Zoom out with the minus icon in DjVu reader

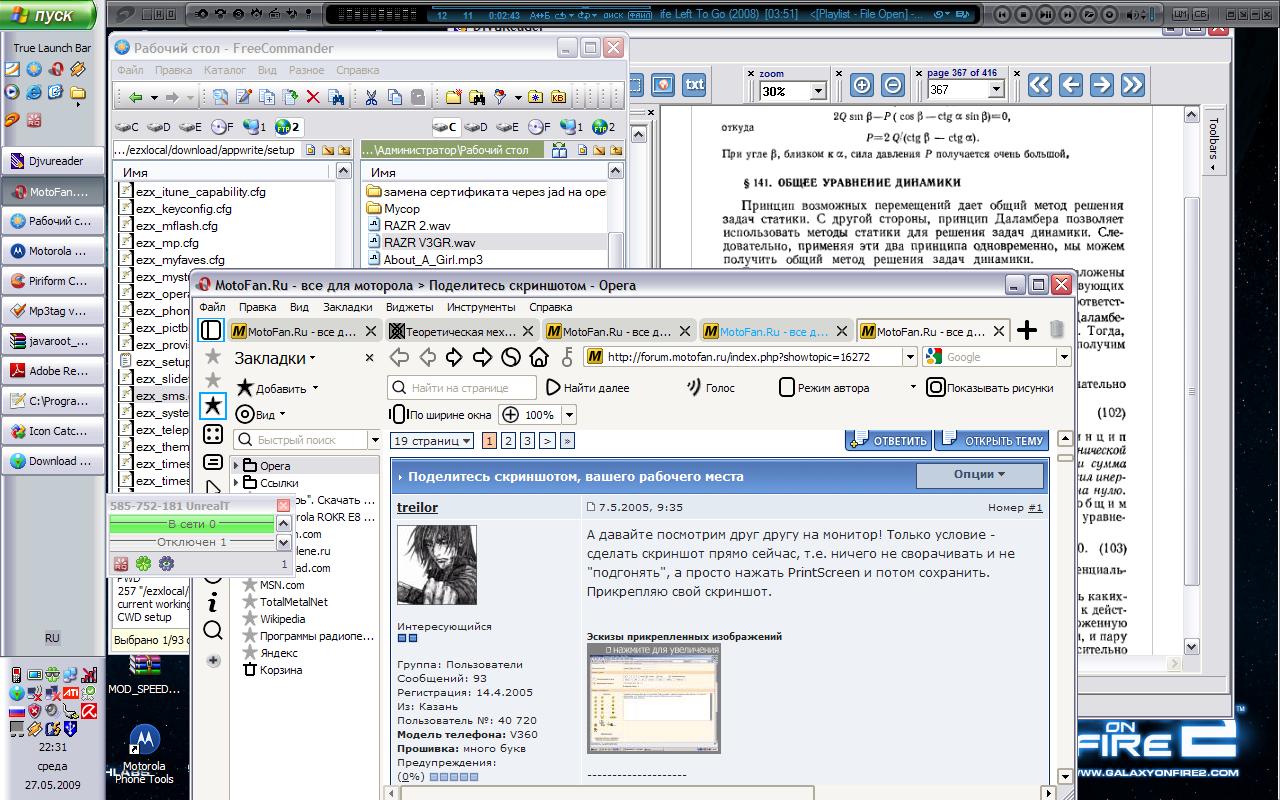coord(893,85)
